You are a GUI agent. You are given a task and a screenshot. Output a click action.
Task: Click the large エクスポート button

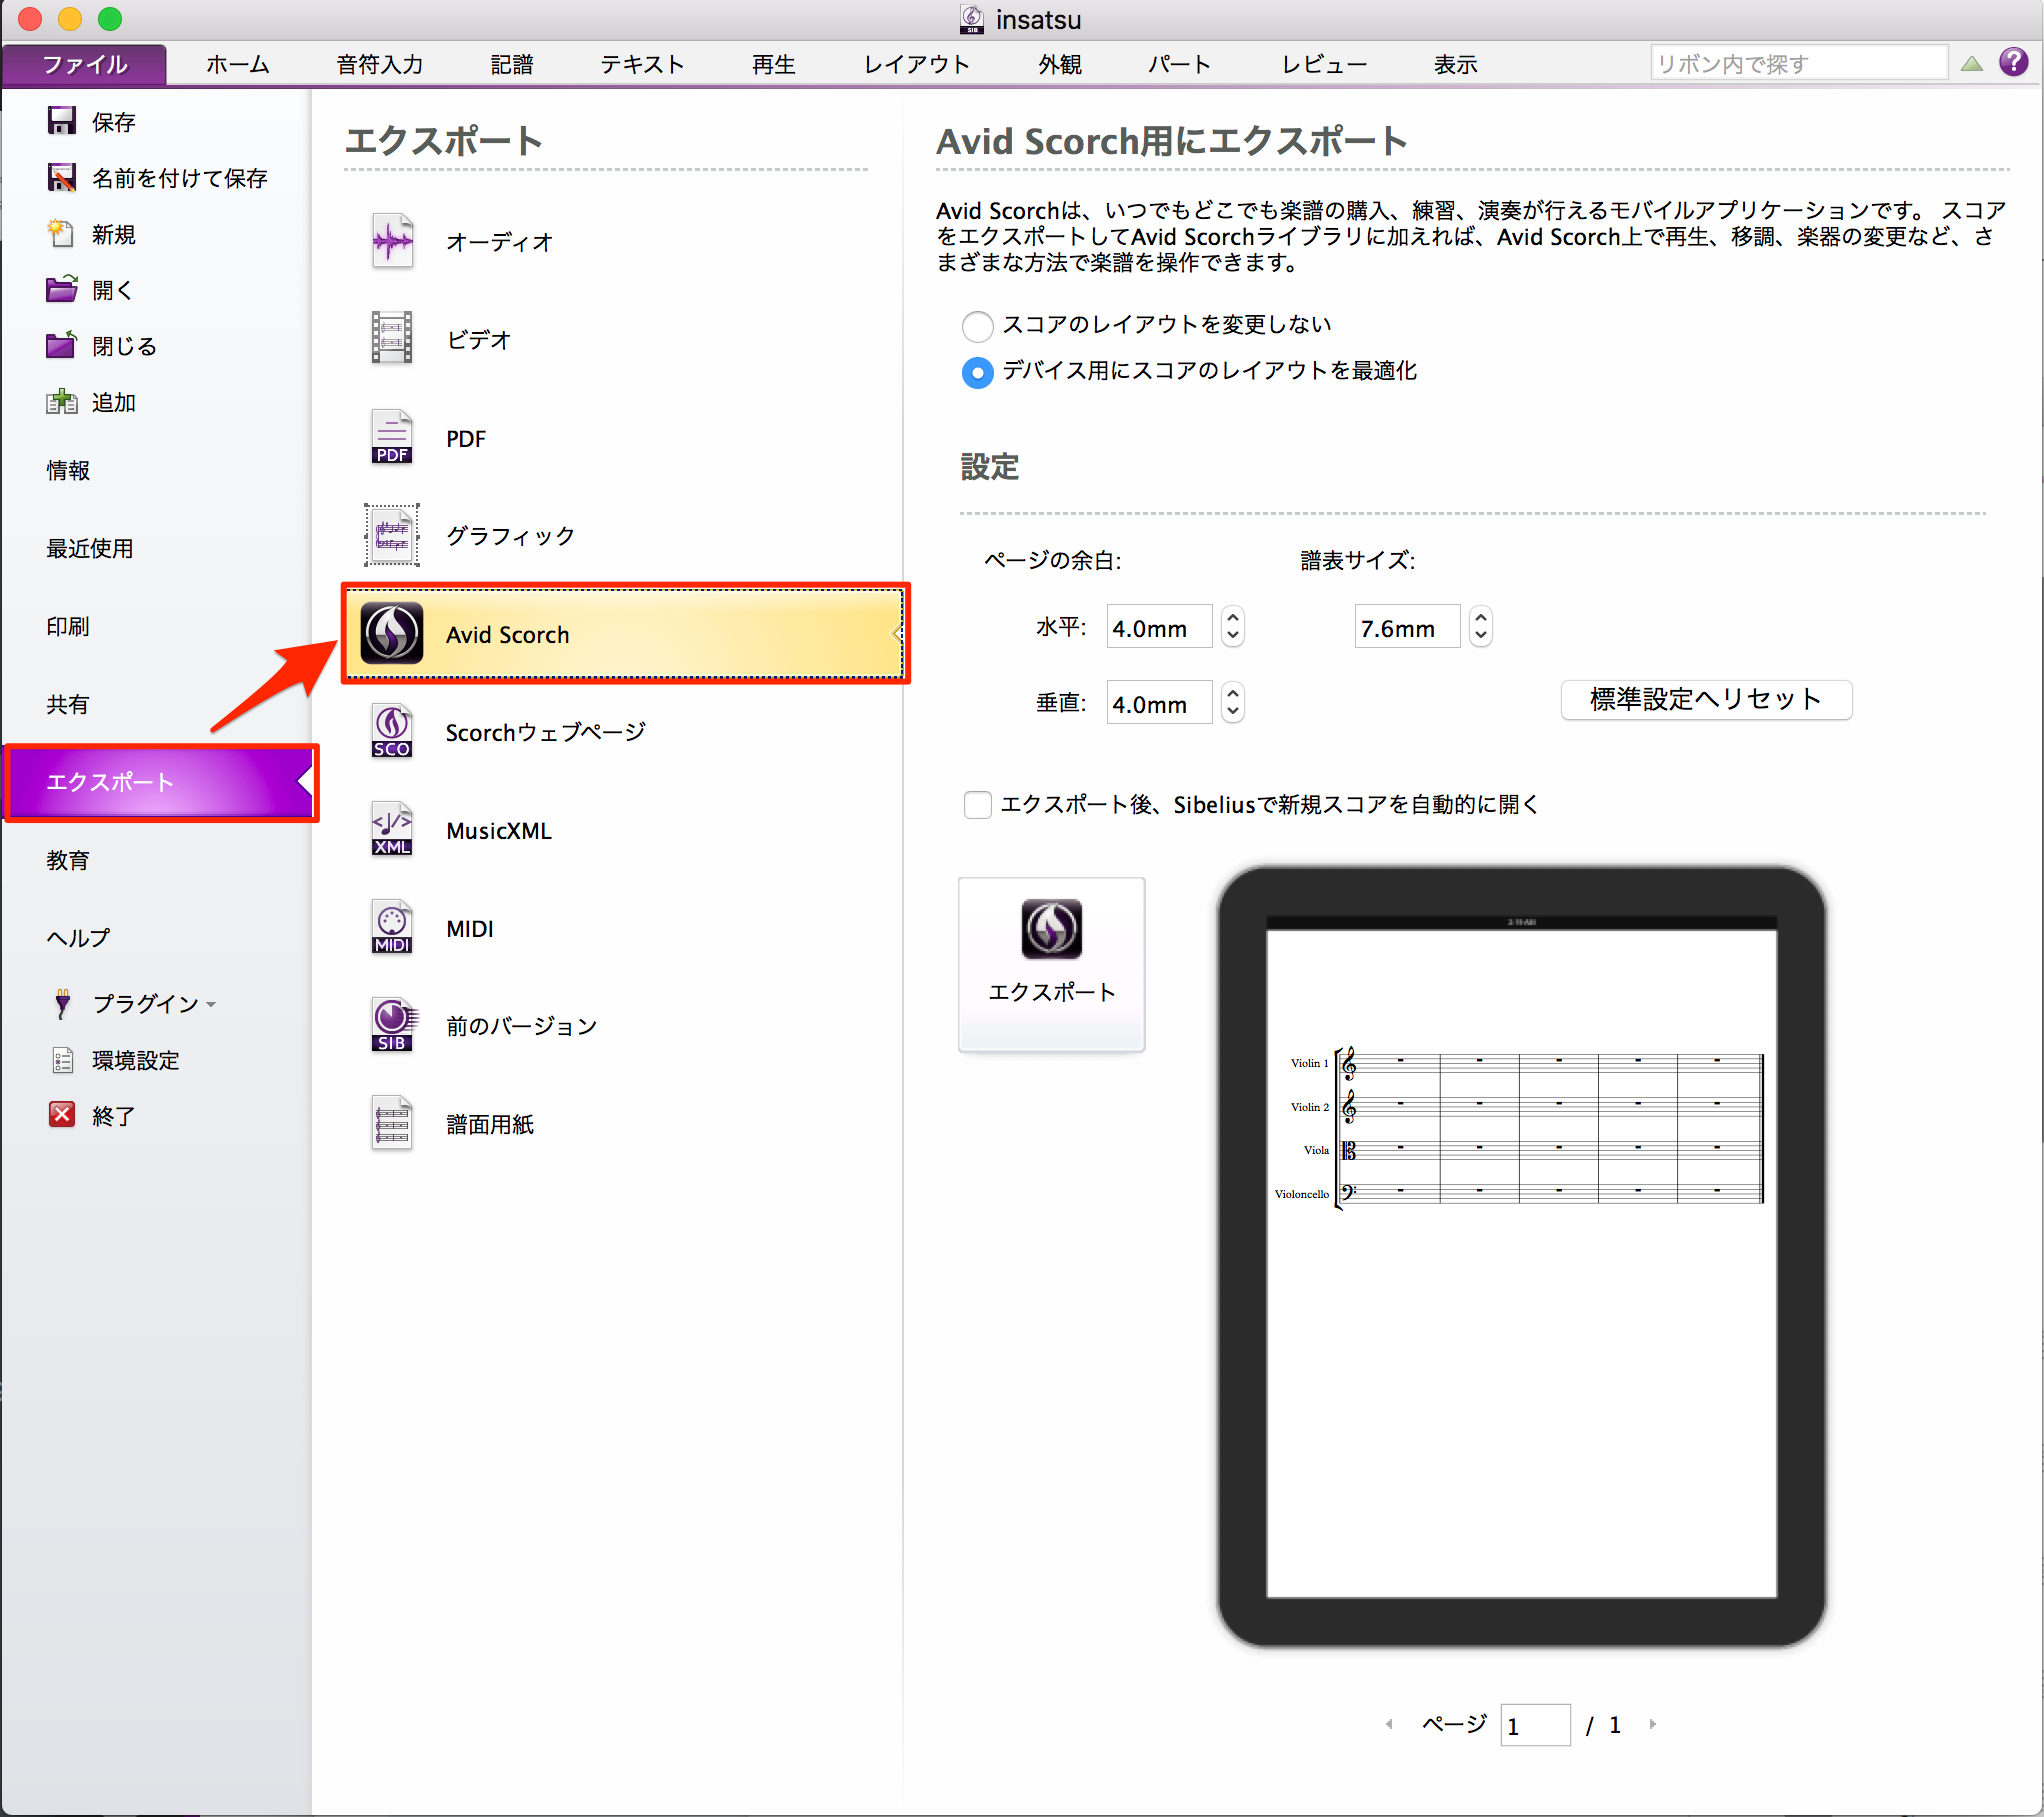1051,963
